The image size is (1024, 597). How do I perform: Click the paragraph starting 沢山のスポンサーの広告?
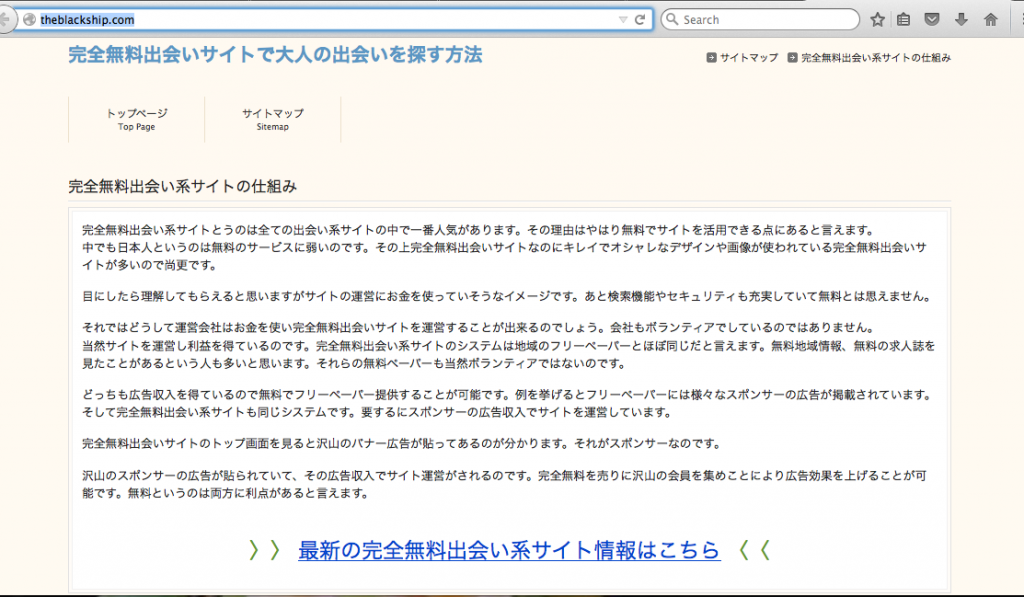pyautogui.click(x=504, y=484)
